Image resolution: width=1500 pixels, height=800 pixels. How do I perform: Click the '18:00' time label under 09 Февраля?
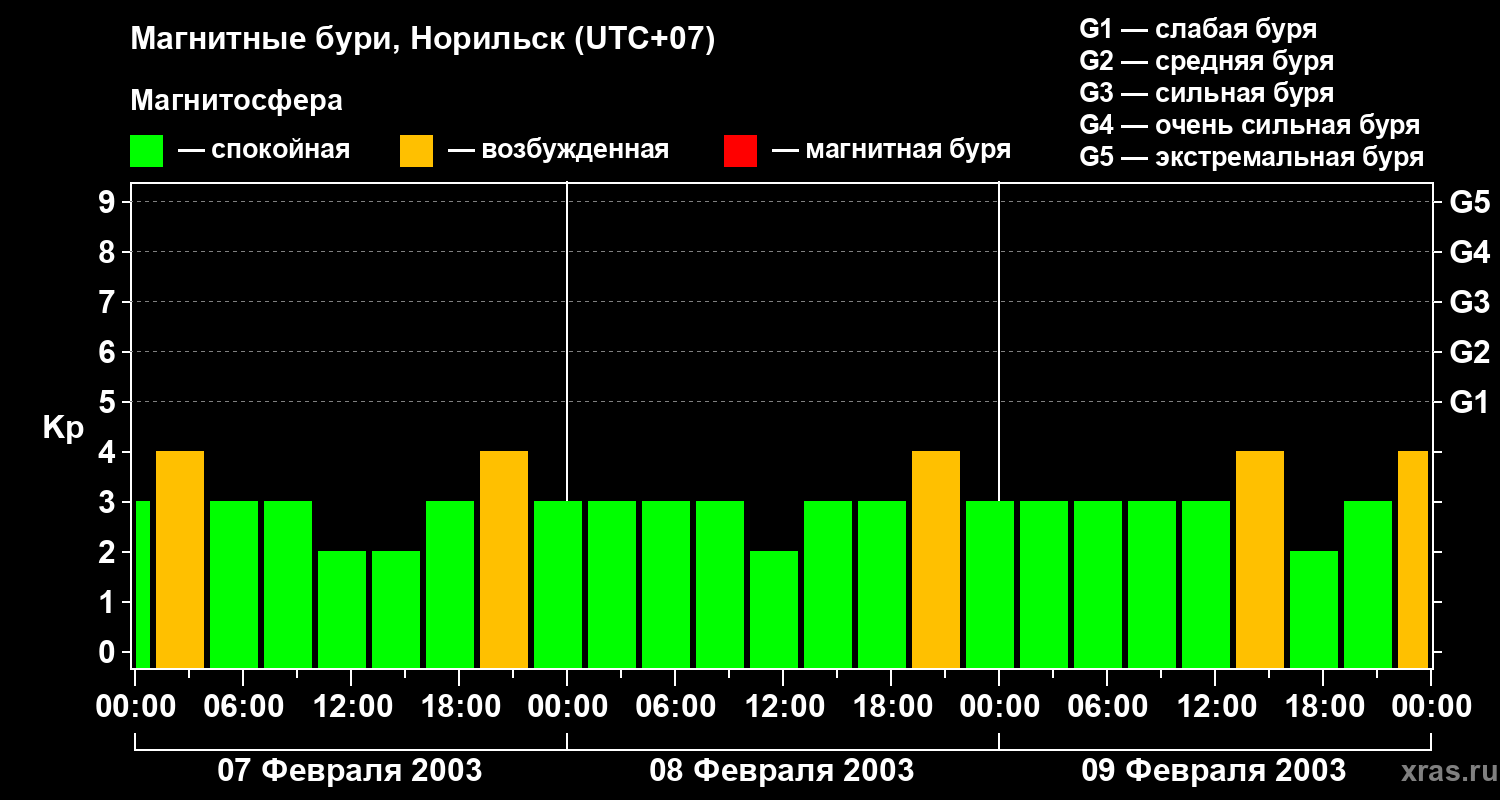point(1323,707)
